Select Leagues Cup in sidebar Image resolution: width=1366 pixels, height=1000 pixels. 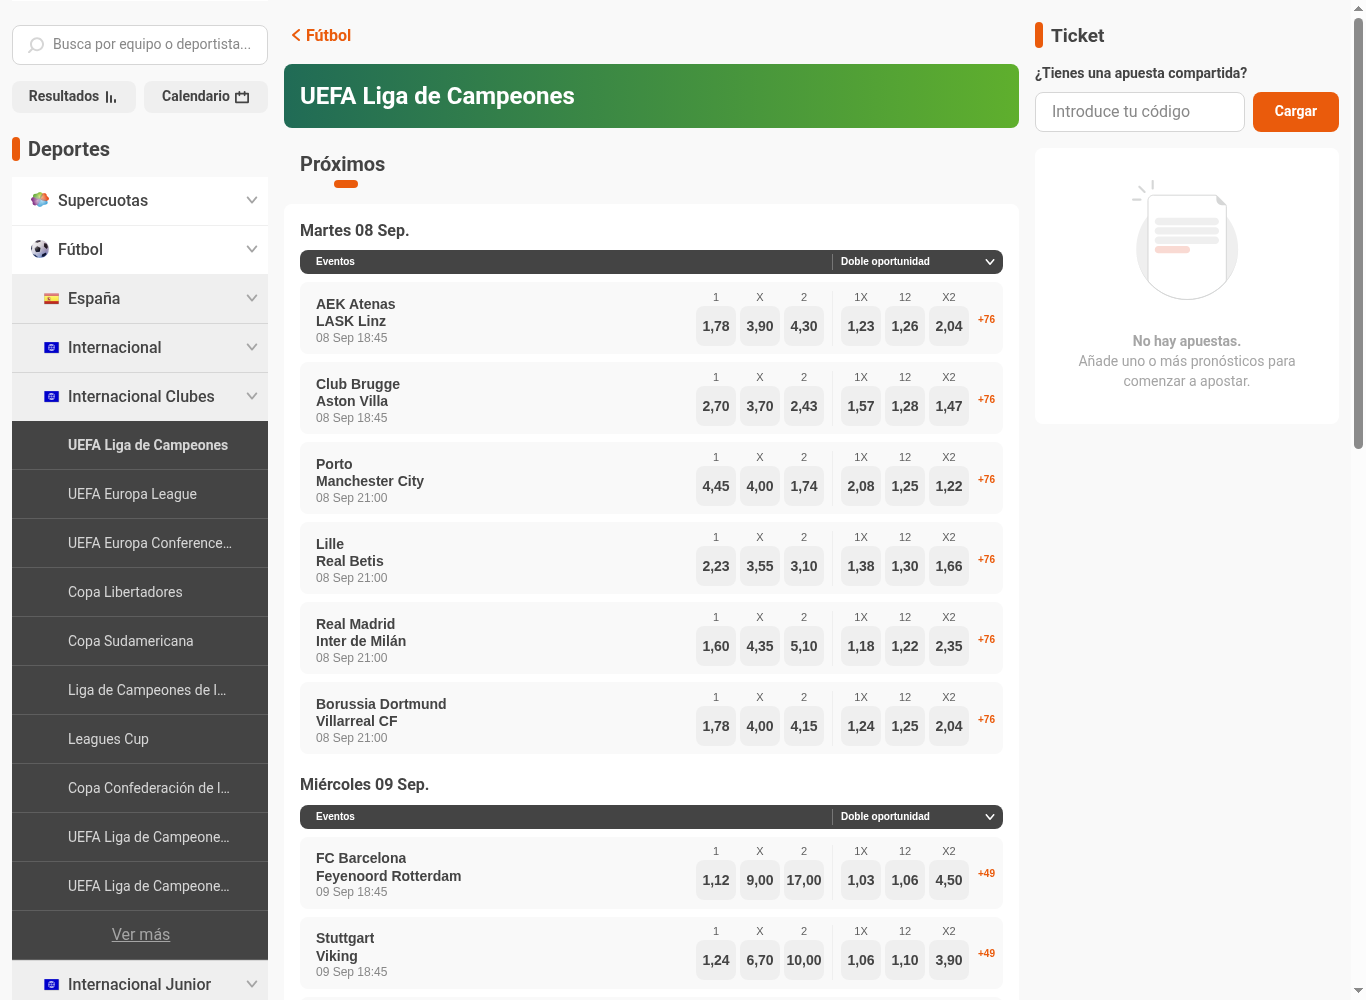coord(140,739)
